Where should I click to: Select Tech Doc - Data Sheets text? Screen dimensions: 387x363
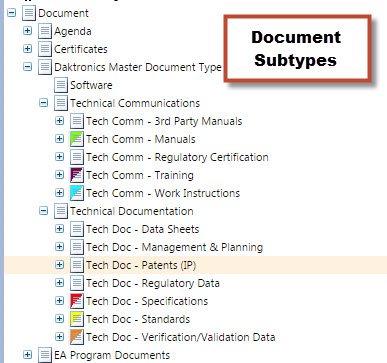coord(143,229)
